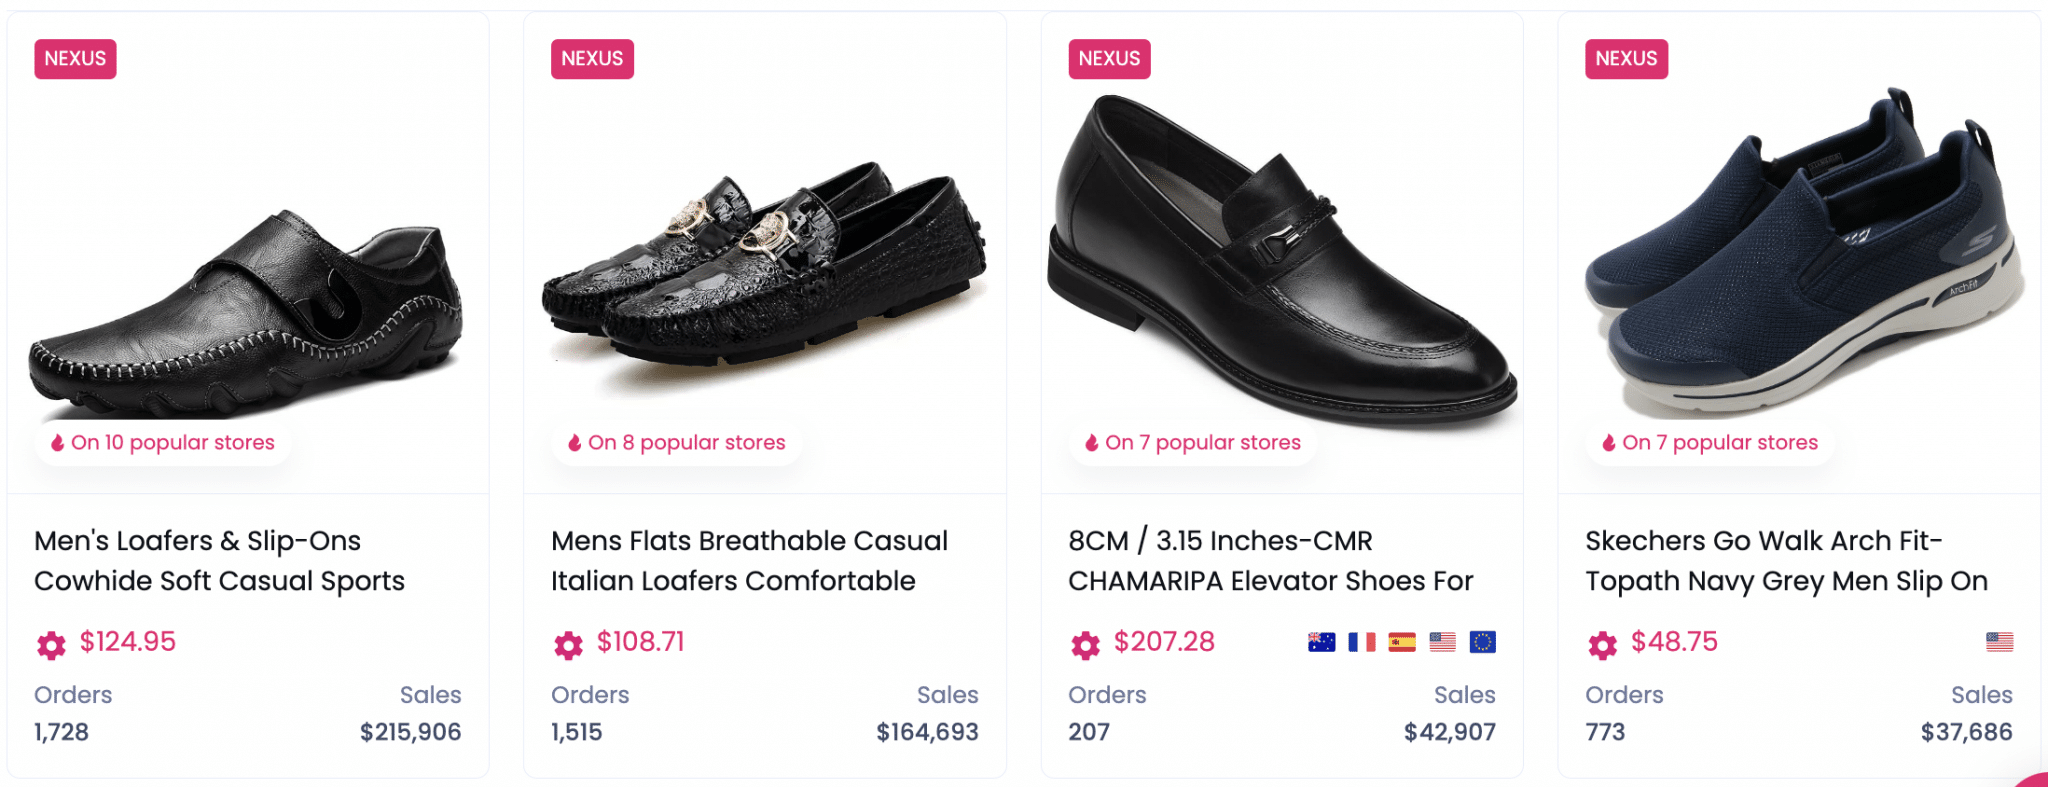2048x787 pixels.
Task: Open the Skechers Go Walk Arch Fit title
Action: click(1786, 560)
